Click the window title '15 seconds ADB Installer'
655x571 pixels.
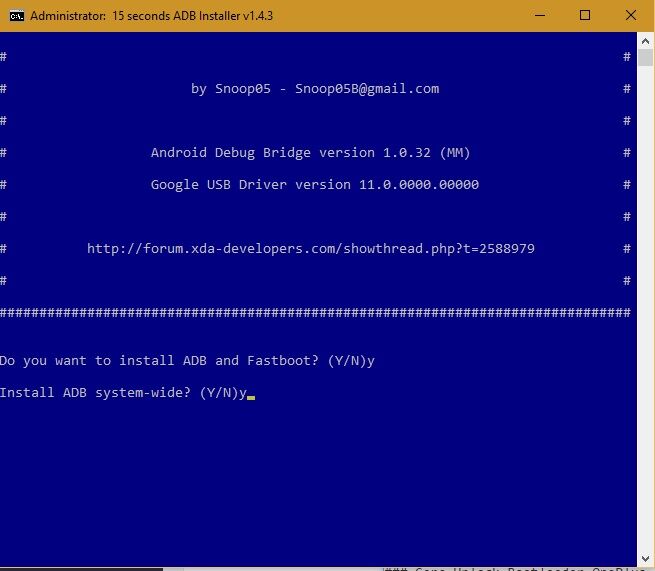151,16
